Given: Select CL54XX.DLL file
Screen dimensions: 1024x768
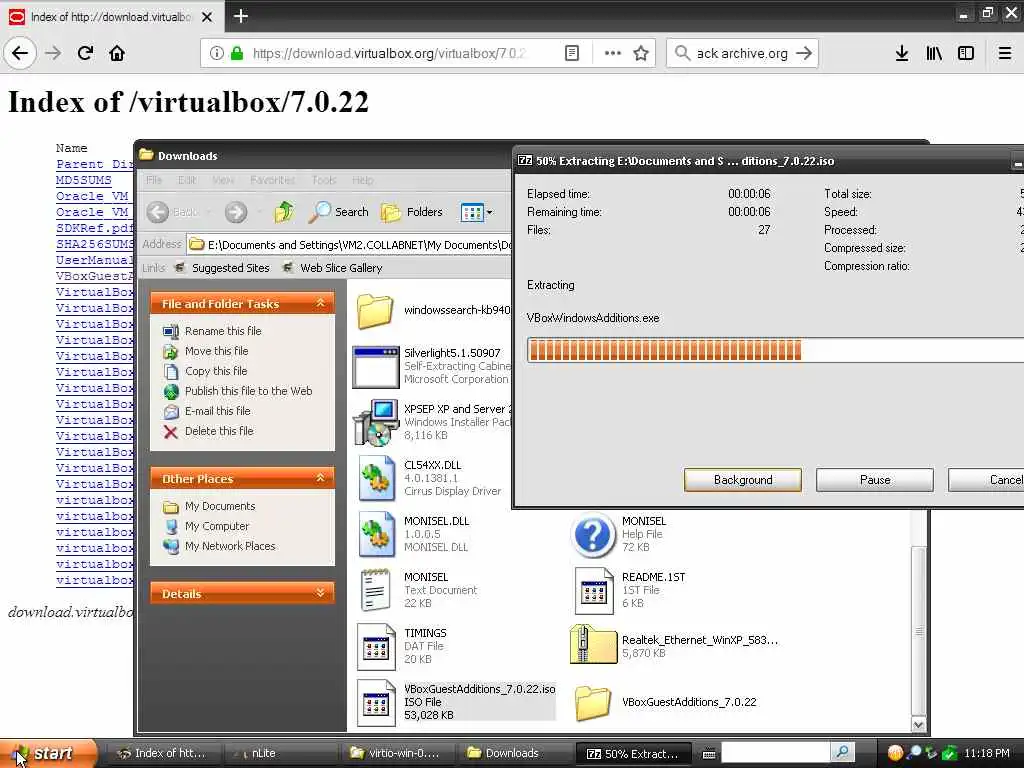Looking at the screenshot, I should pos(430,478).
